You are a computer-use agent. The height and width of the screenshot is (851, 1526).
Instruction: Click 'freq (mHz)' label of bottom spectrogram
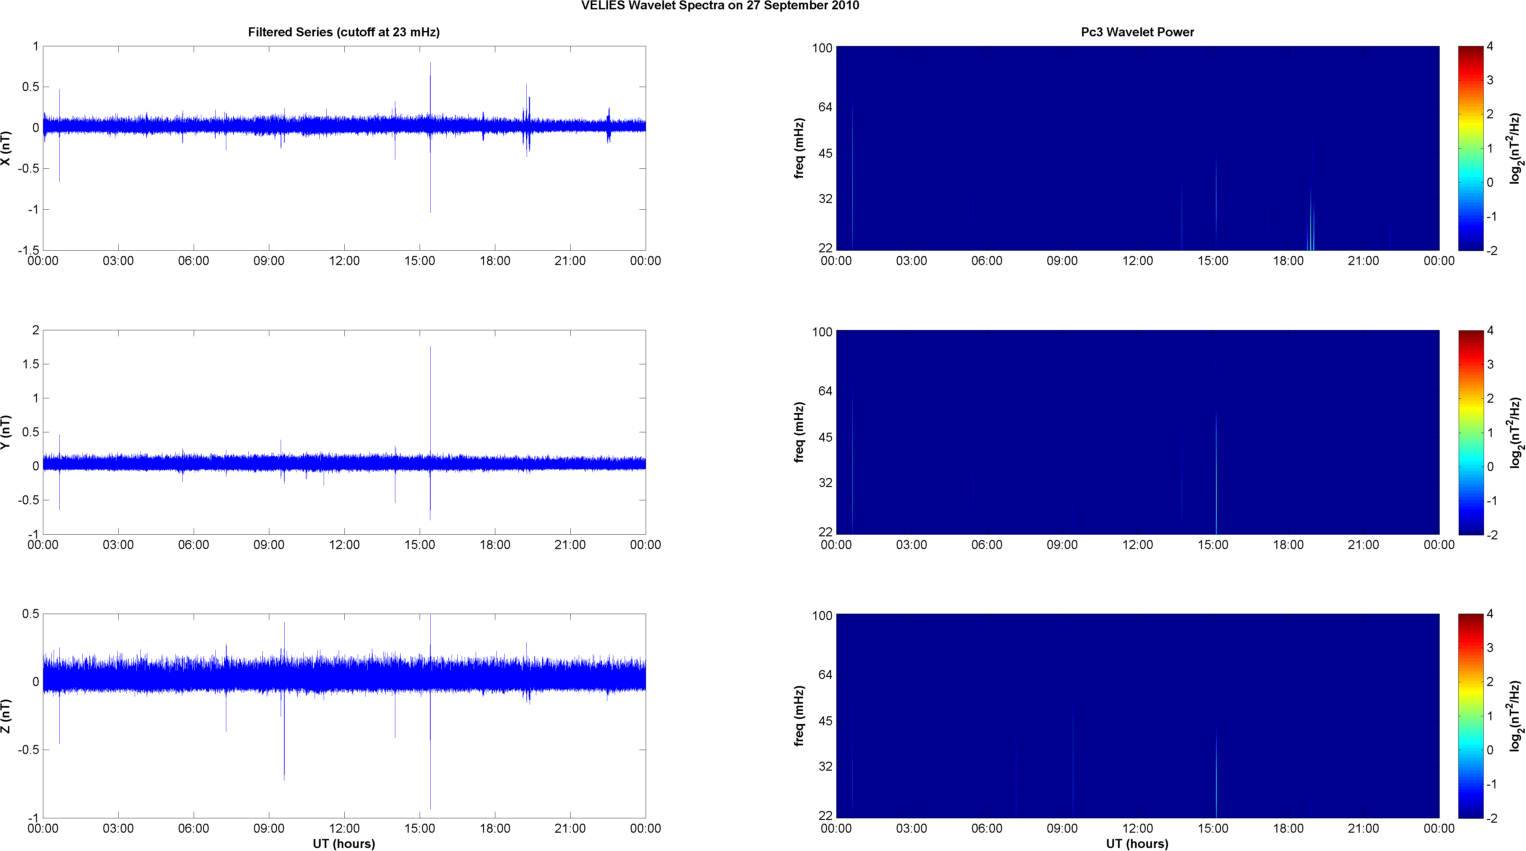(800, 716)
